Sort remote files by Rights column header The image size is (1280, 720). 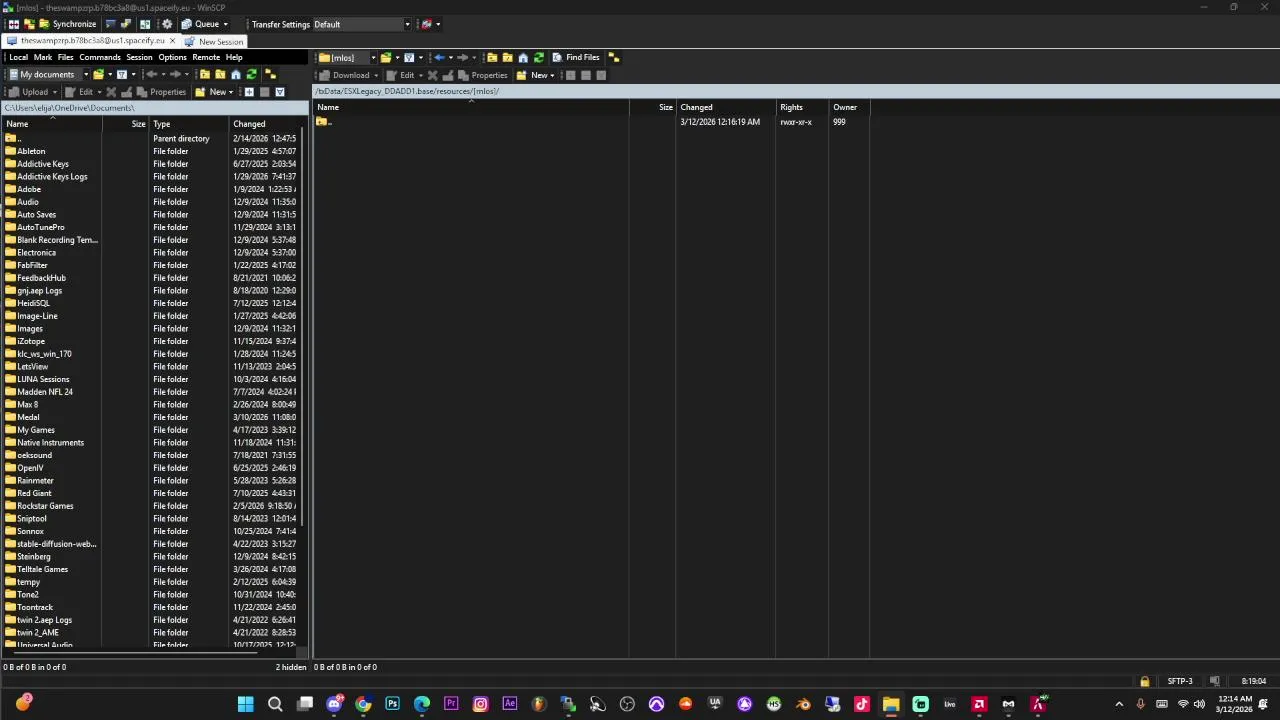coord(803,107)
